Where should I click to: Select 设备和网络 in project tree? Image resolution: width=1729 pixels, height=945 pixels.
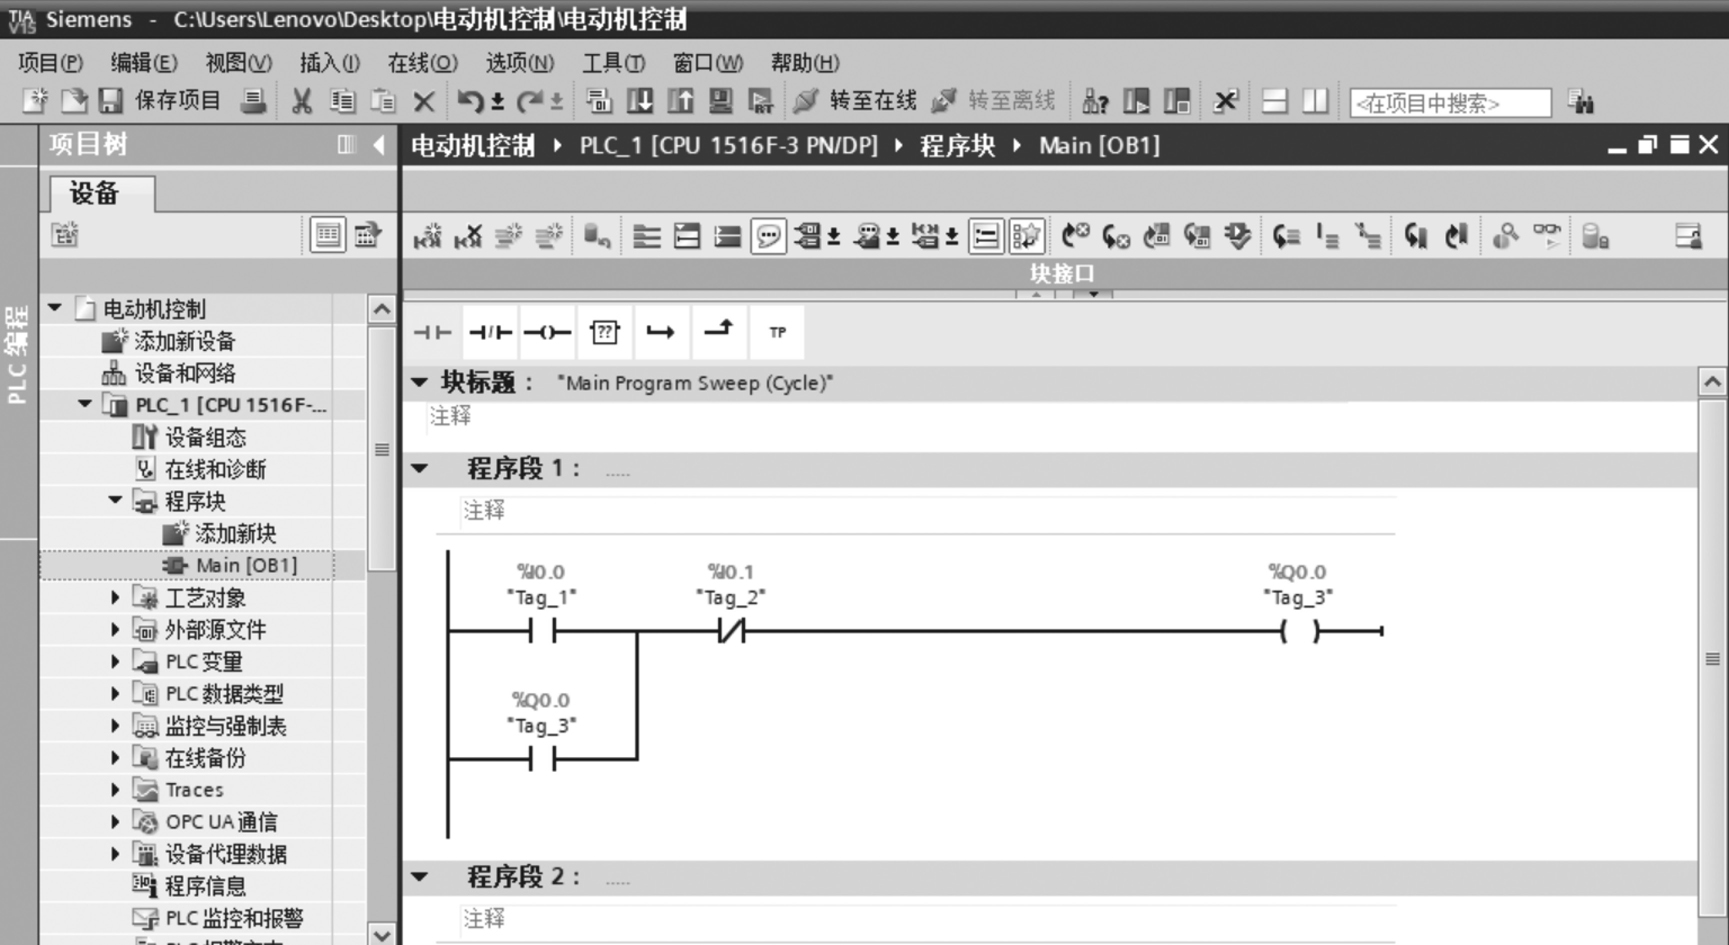[185, 373]
